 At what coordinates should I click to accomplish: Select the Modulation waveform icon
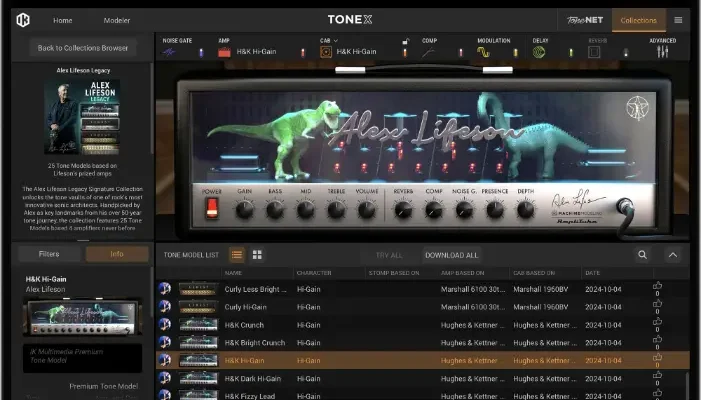[x=484, y=52]
